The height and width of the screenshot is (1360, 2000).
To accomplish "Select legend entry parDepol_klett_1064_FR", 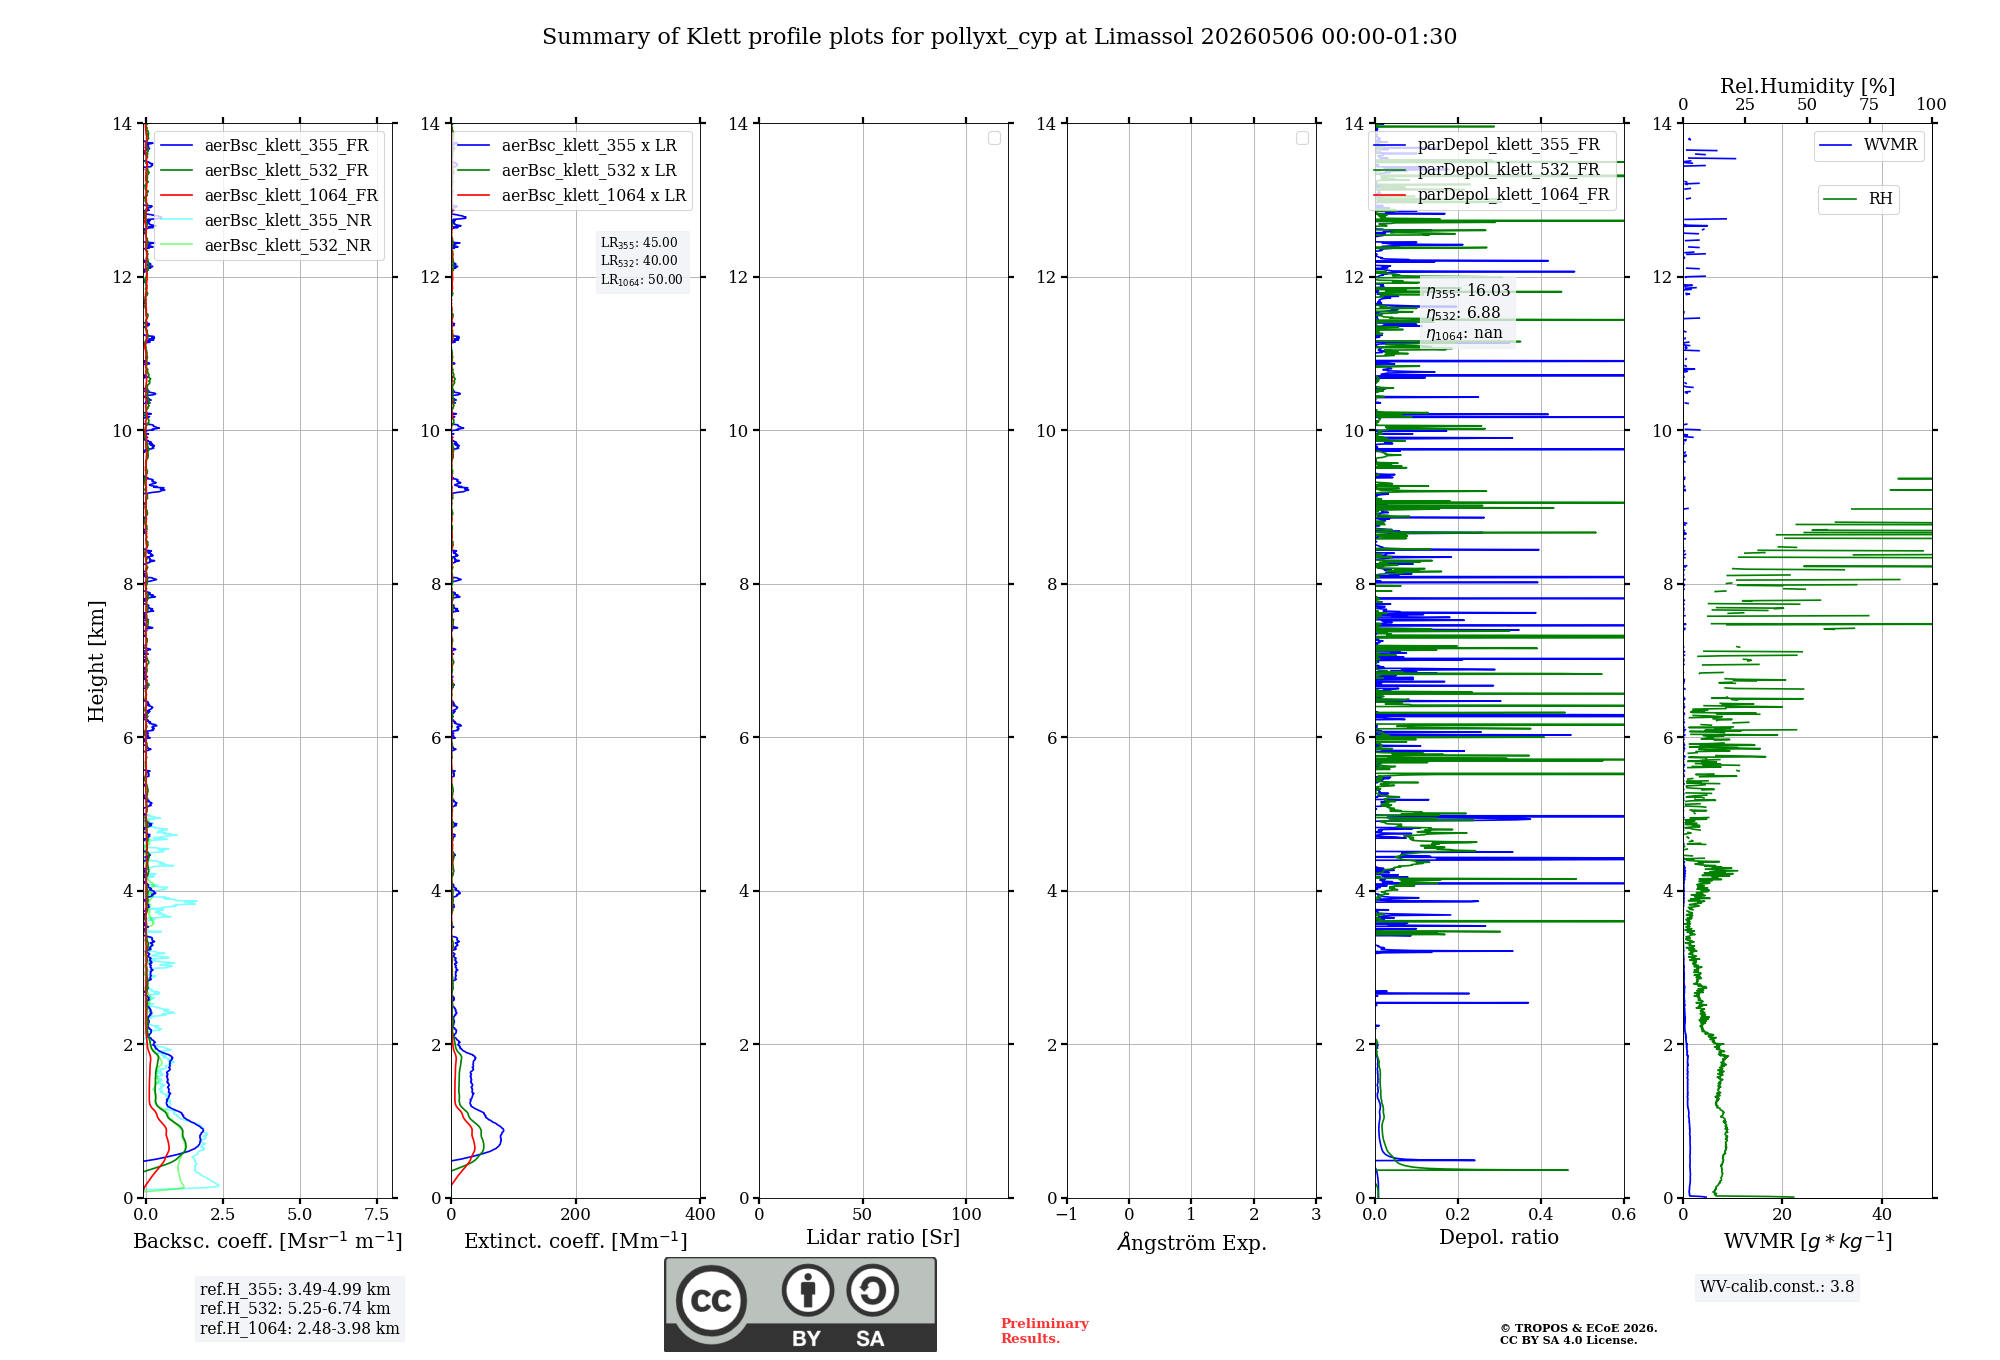I will [1492, 195].
